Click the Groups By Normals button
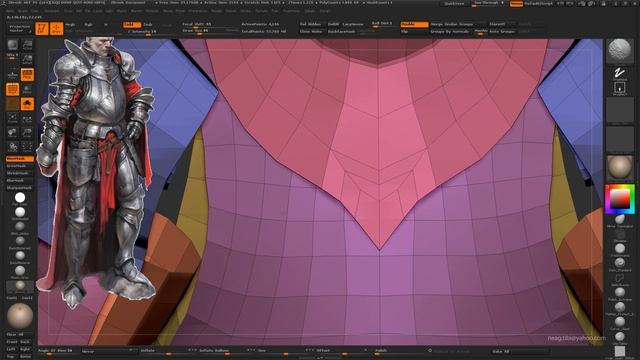This screenshot has height=360, width=640. [x=451, y=31]
